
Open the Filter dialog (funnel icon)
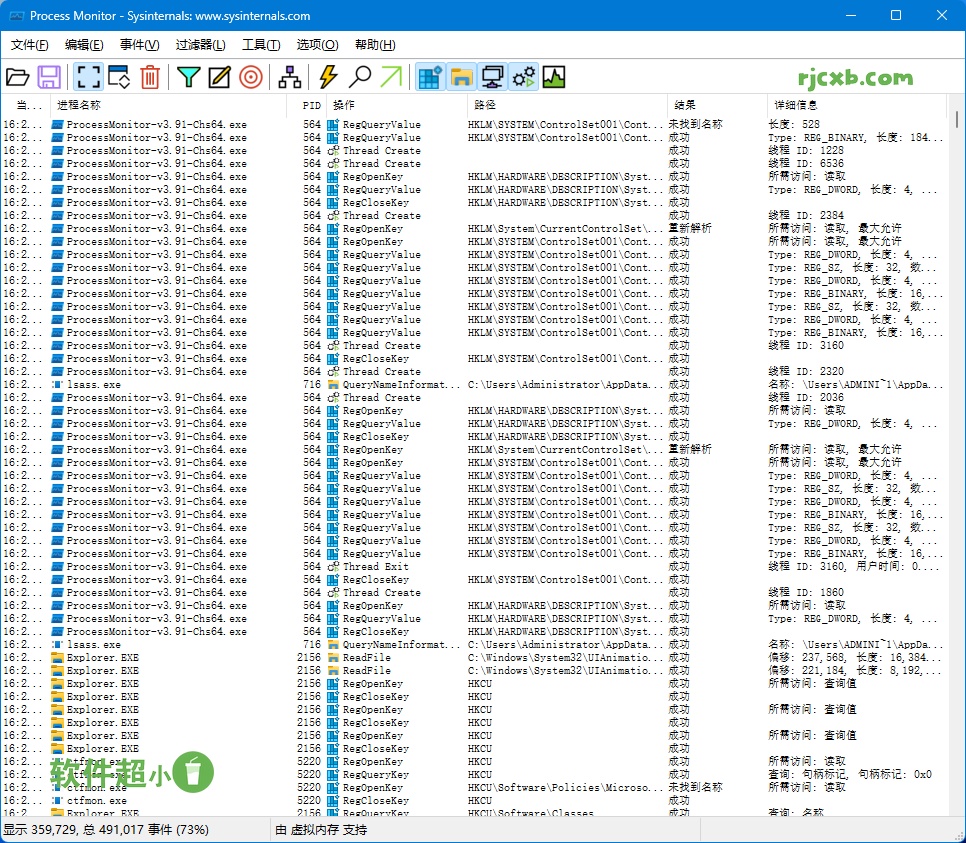188,77
